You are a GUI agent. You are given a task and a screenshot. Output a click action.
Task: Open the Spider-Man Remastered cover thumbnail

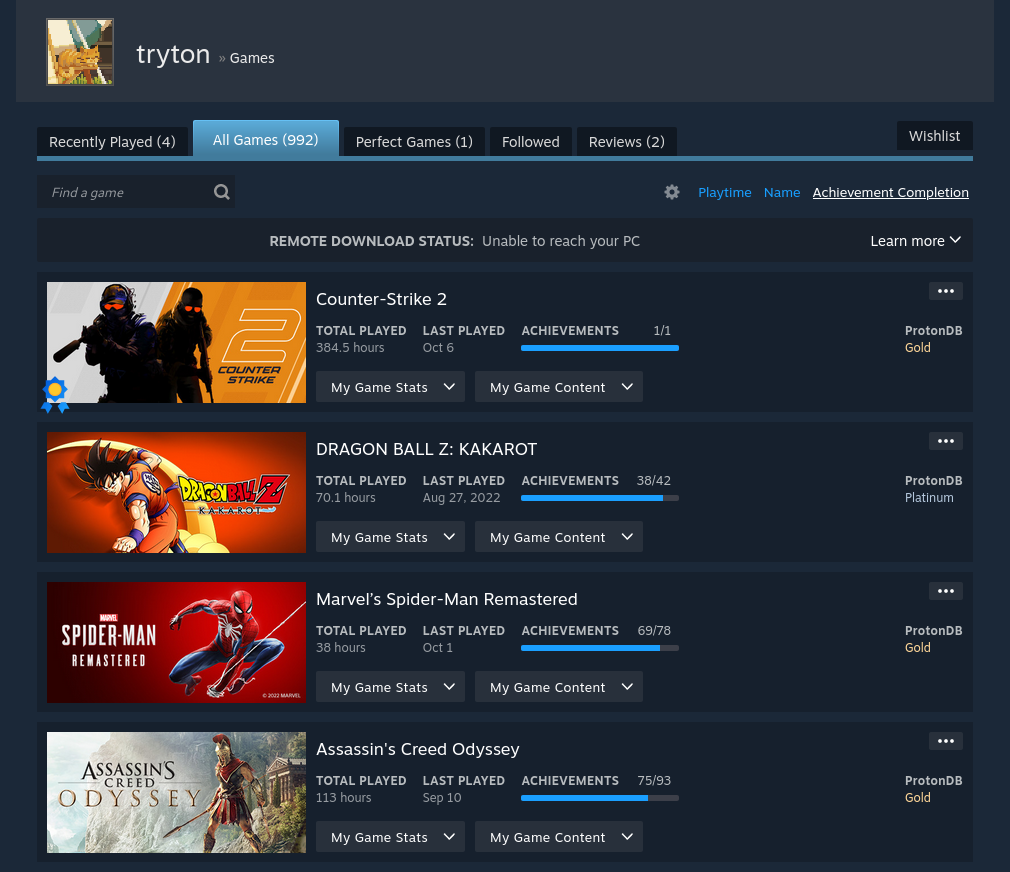[176, 643]
